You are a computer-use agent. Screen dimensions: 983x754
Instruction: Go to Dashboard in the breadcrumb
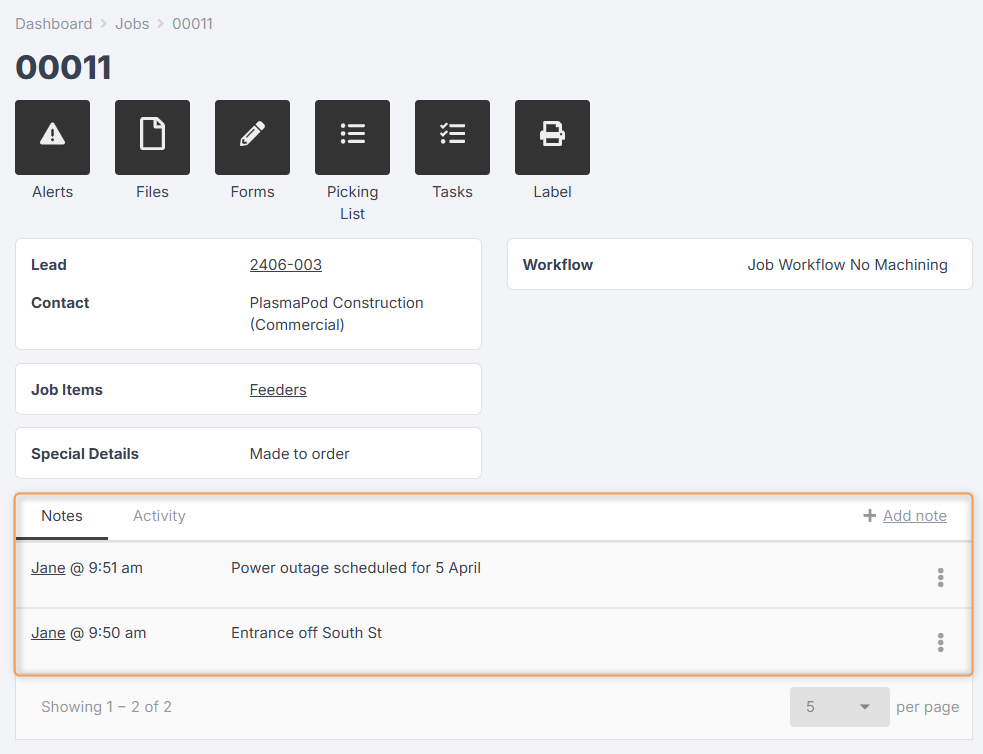54,24
